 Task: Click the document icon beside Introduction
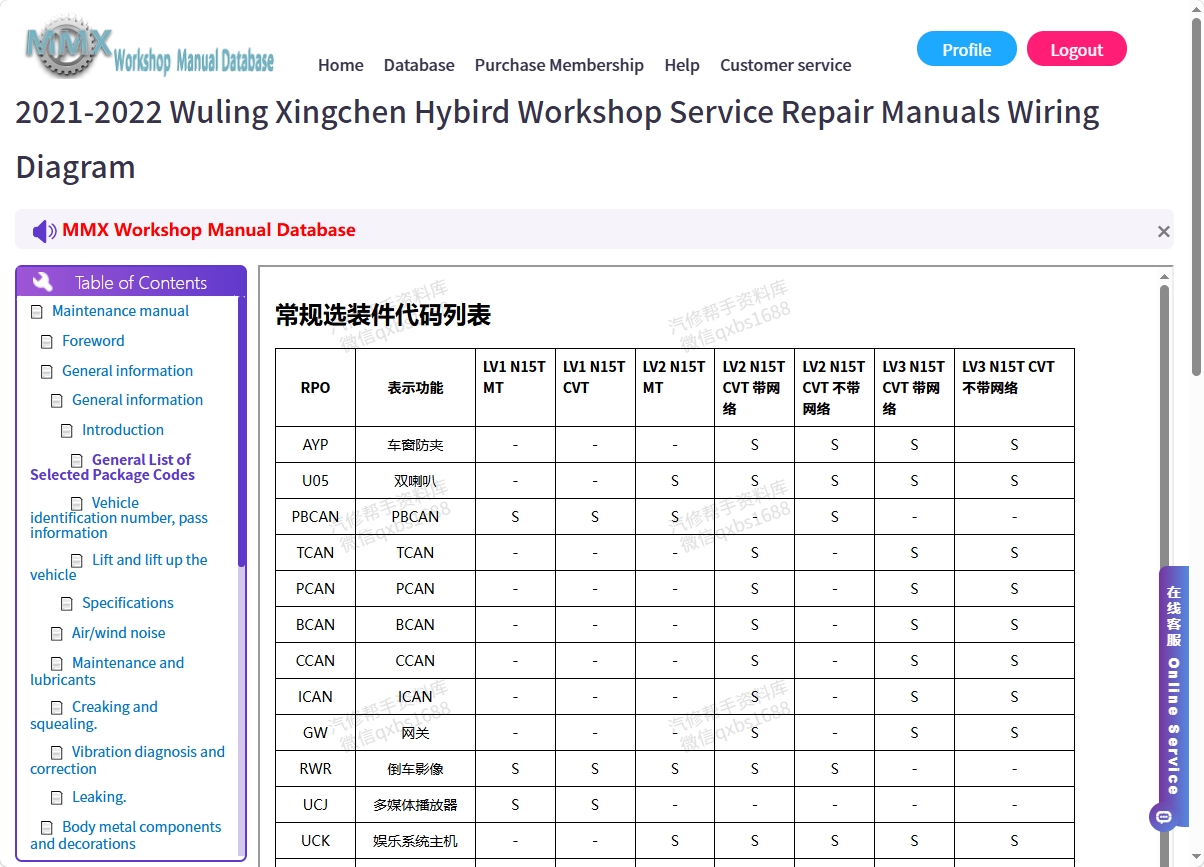[67, 431]
